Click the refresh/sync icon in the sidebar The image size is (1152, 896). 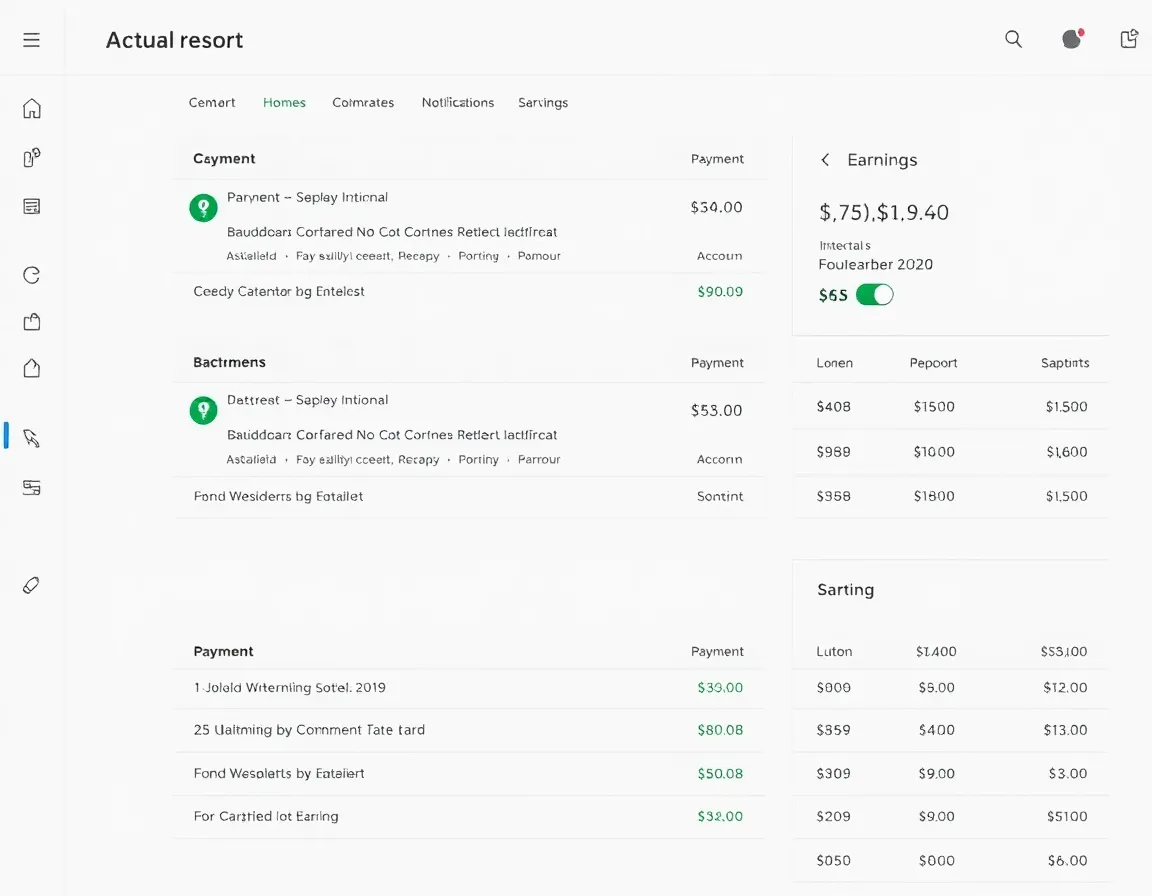(x=31, y=274)
